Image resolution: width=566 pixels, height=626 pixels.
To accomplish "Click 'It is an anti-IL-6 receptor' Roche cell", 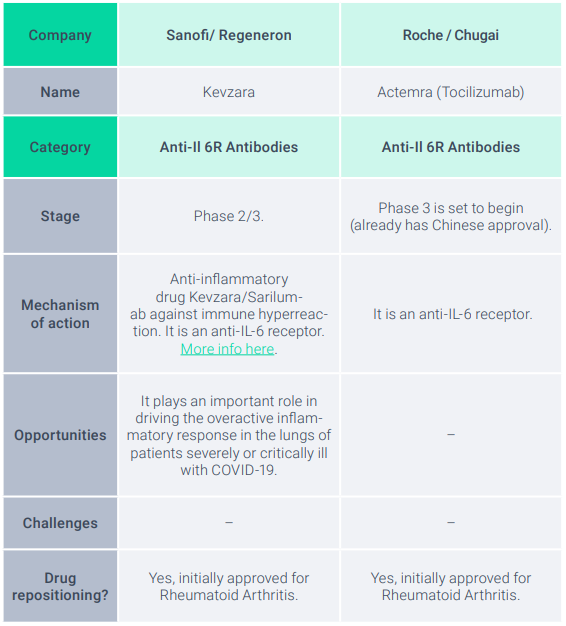I will (x=451, y=314).
